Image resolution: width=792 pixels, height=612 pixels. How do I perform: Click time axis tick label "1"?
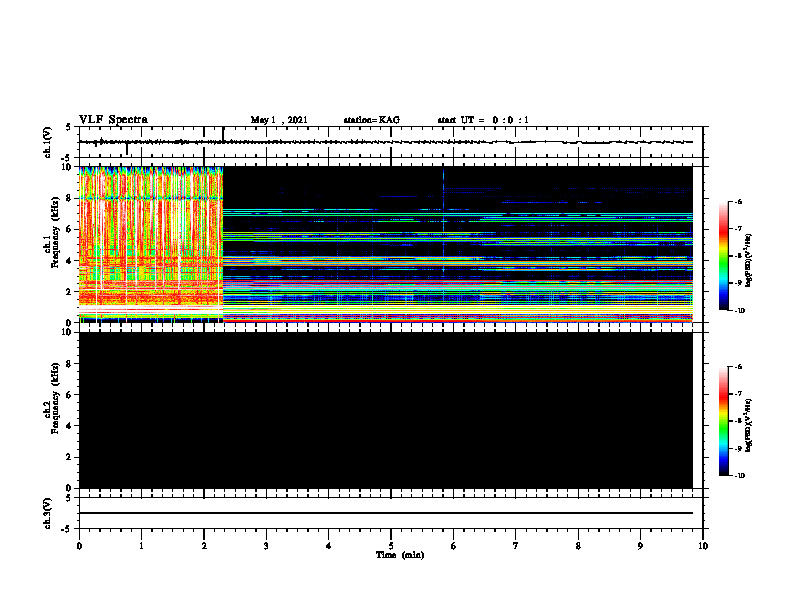tap(141, 546)
